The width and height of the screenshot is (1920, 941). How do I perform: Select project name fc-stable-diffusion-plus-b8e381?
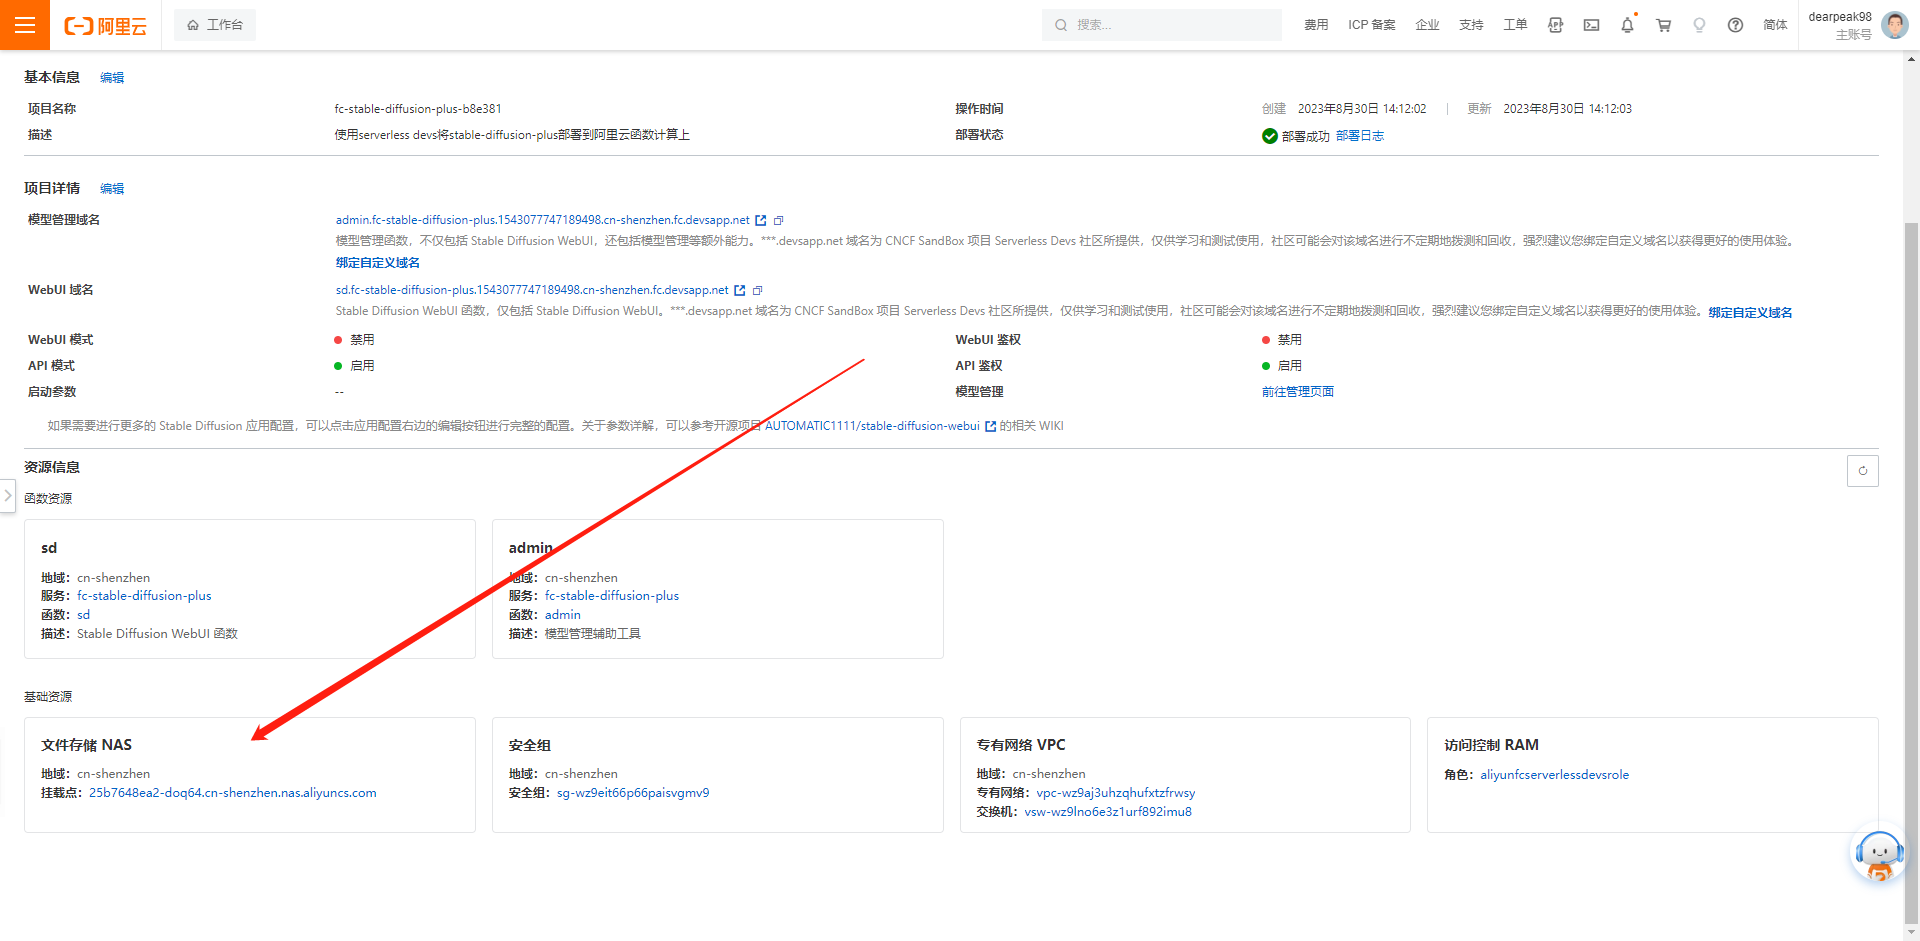pos(418,109)
